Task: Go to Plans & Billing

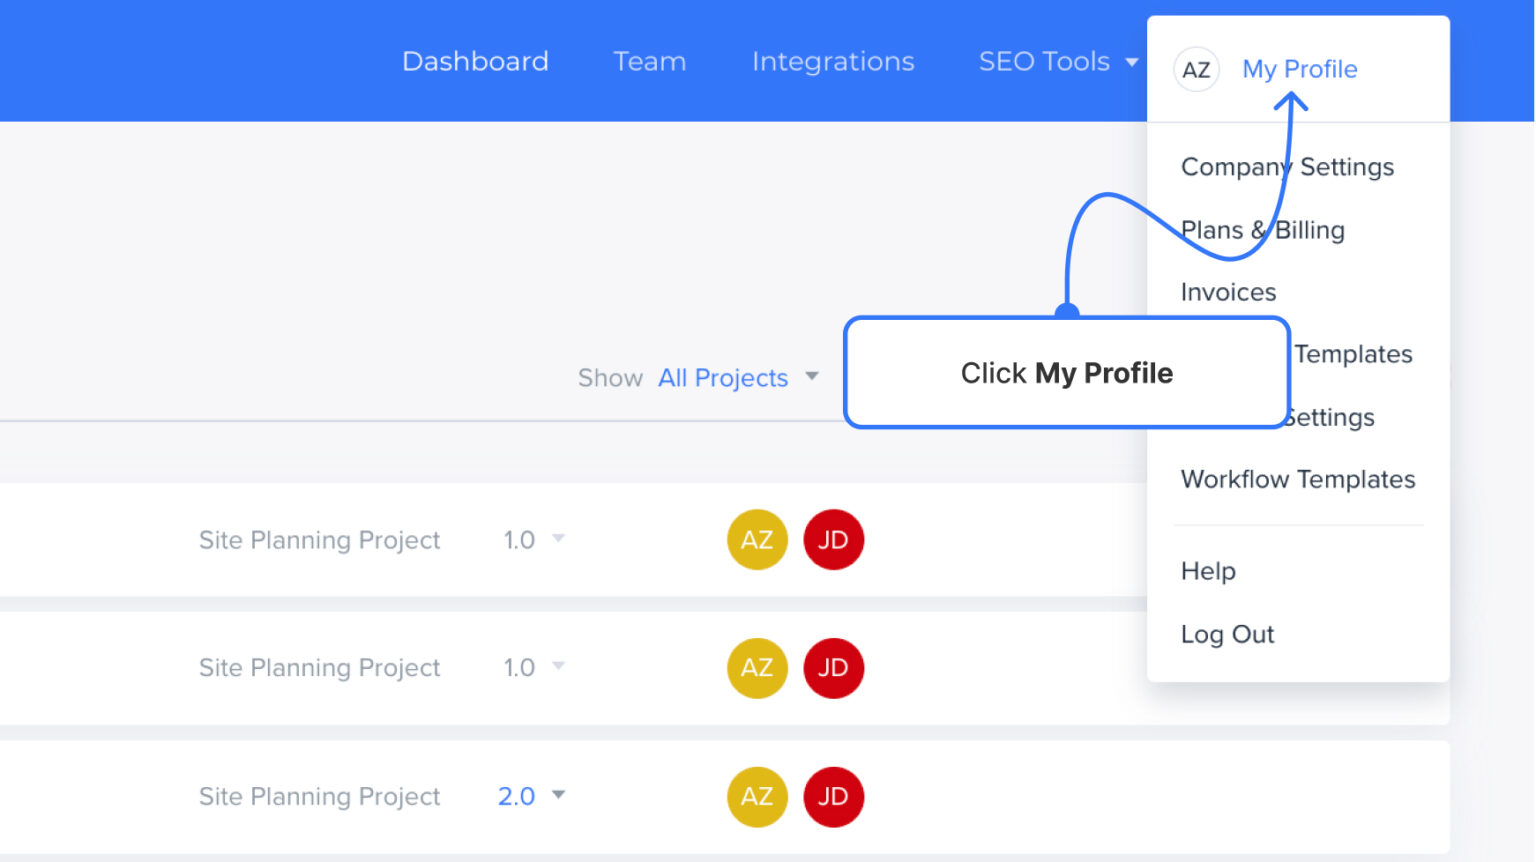Action: [x=1262, y=229]
